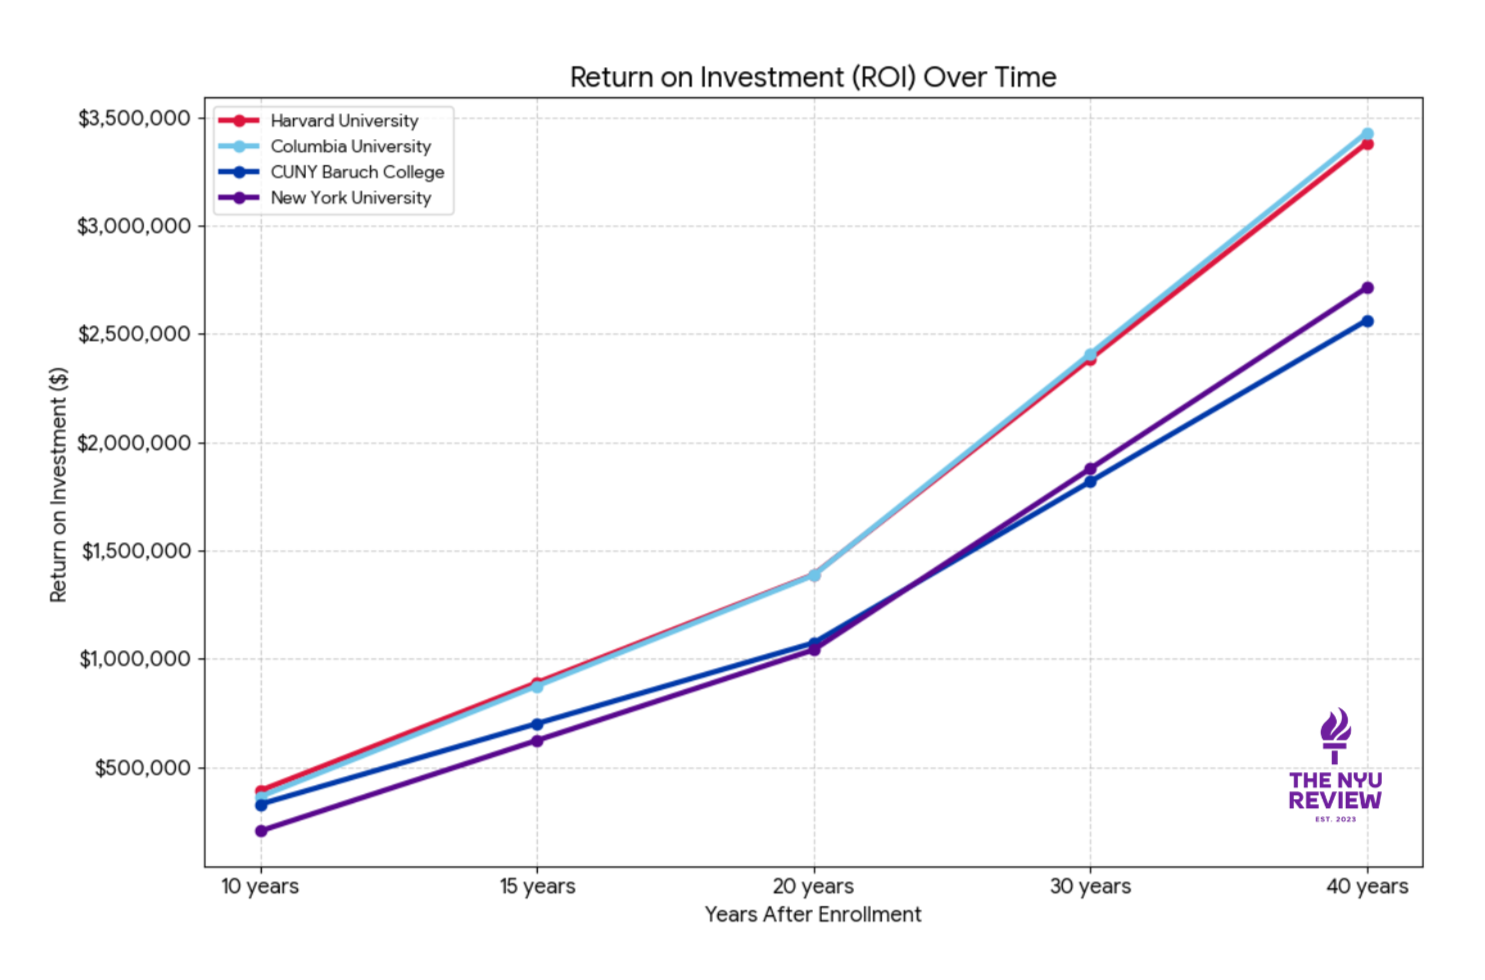Click the '20 years' x-axis label

point(813,887)
